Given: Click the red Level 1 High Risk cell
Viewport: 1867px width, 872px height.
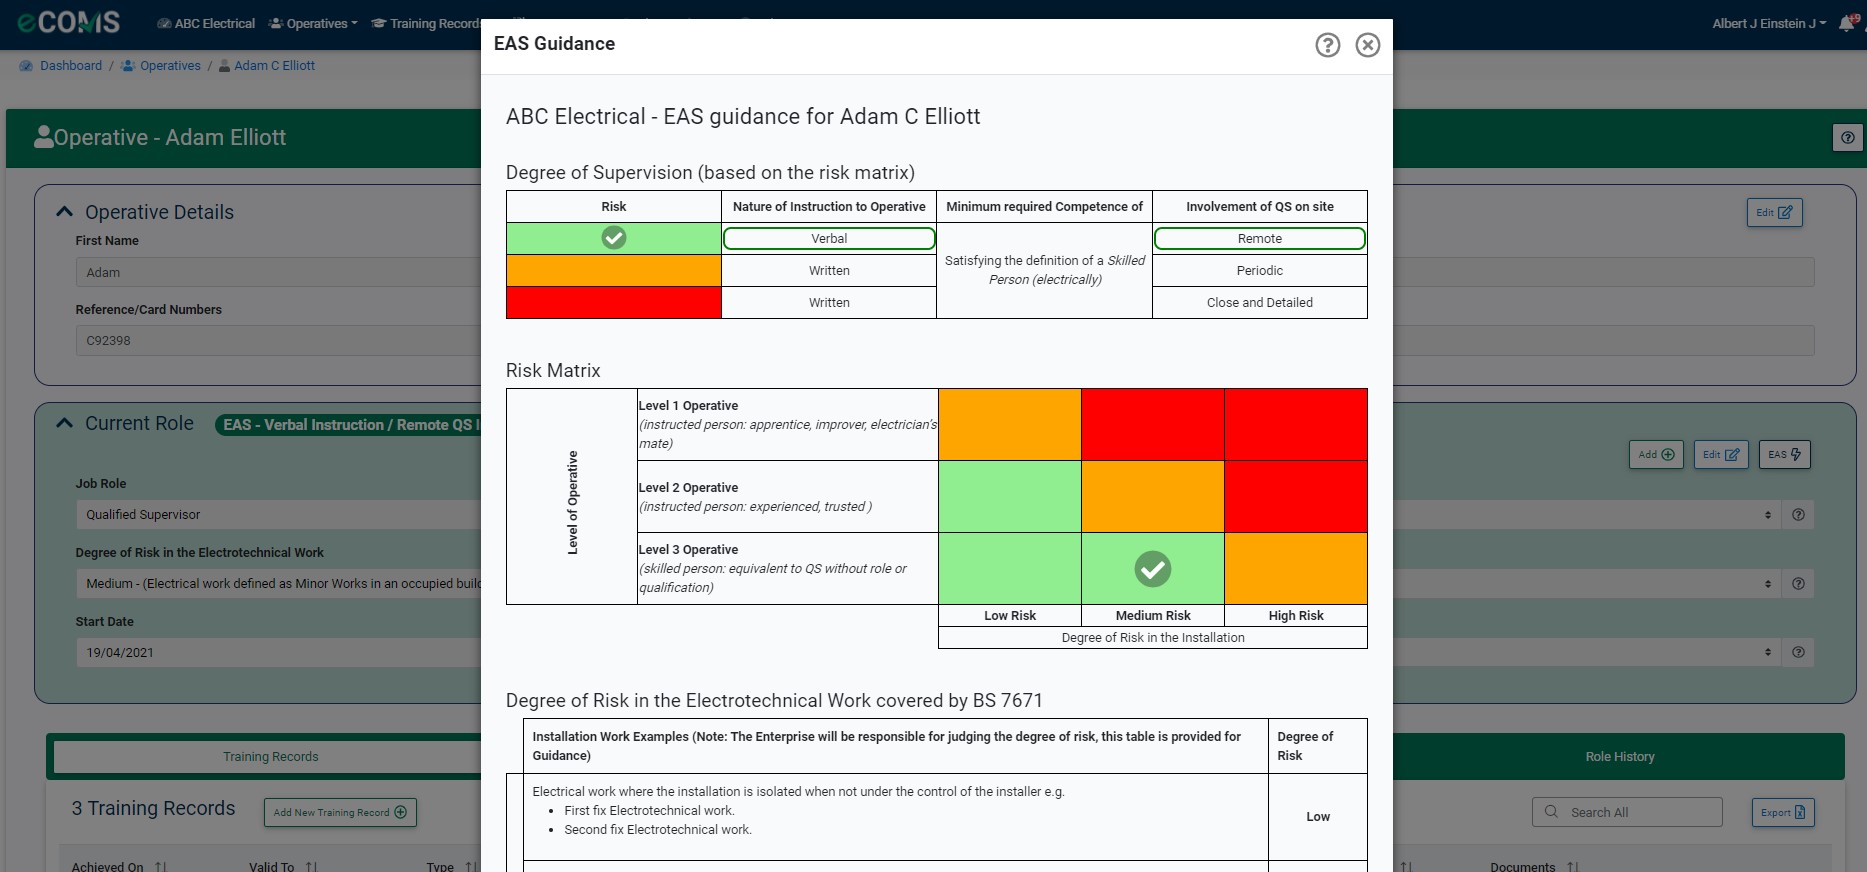Looking at the screenshot, I should (x=1295, y=424).
